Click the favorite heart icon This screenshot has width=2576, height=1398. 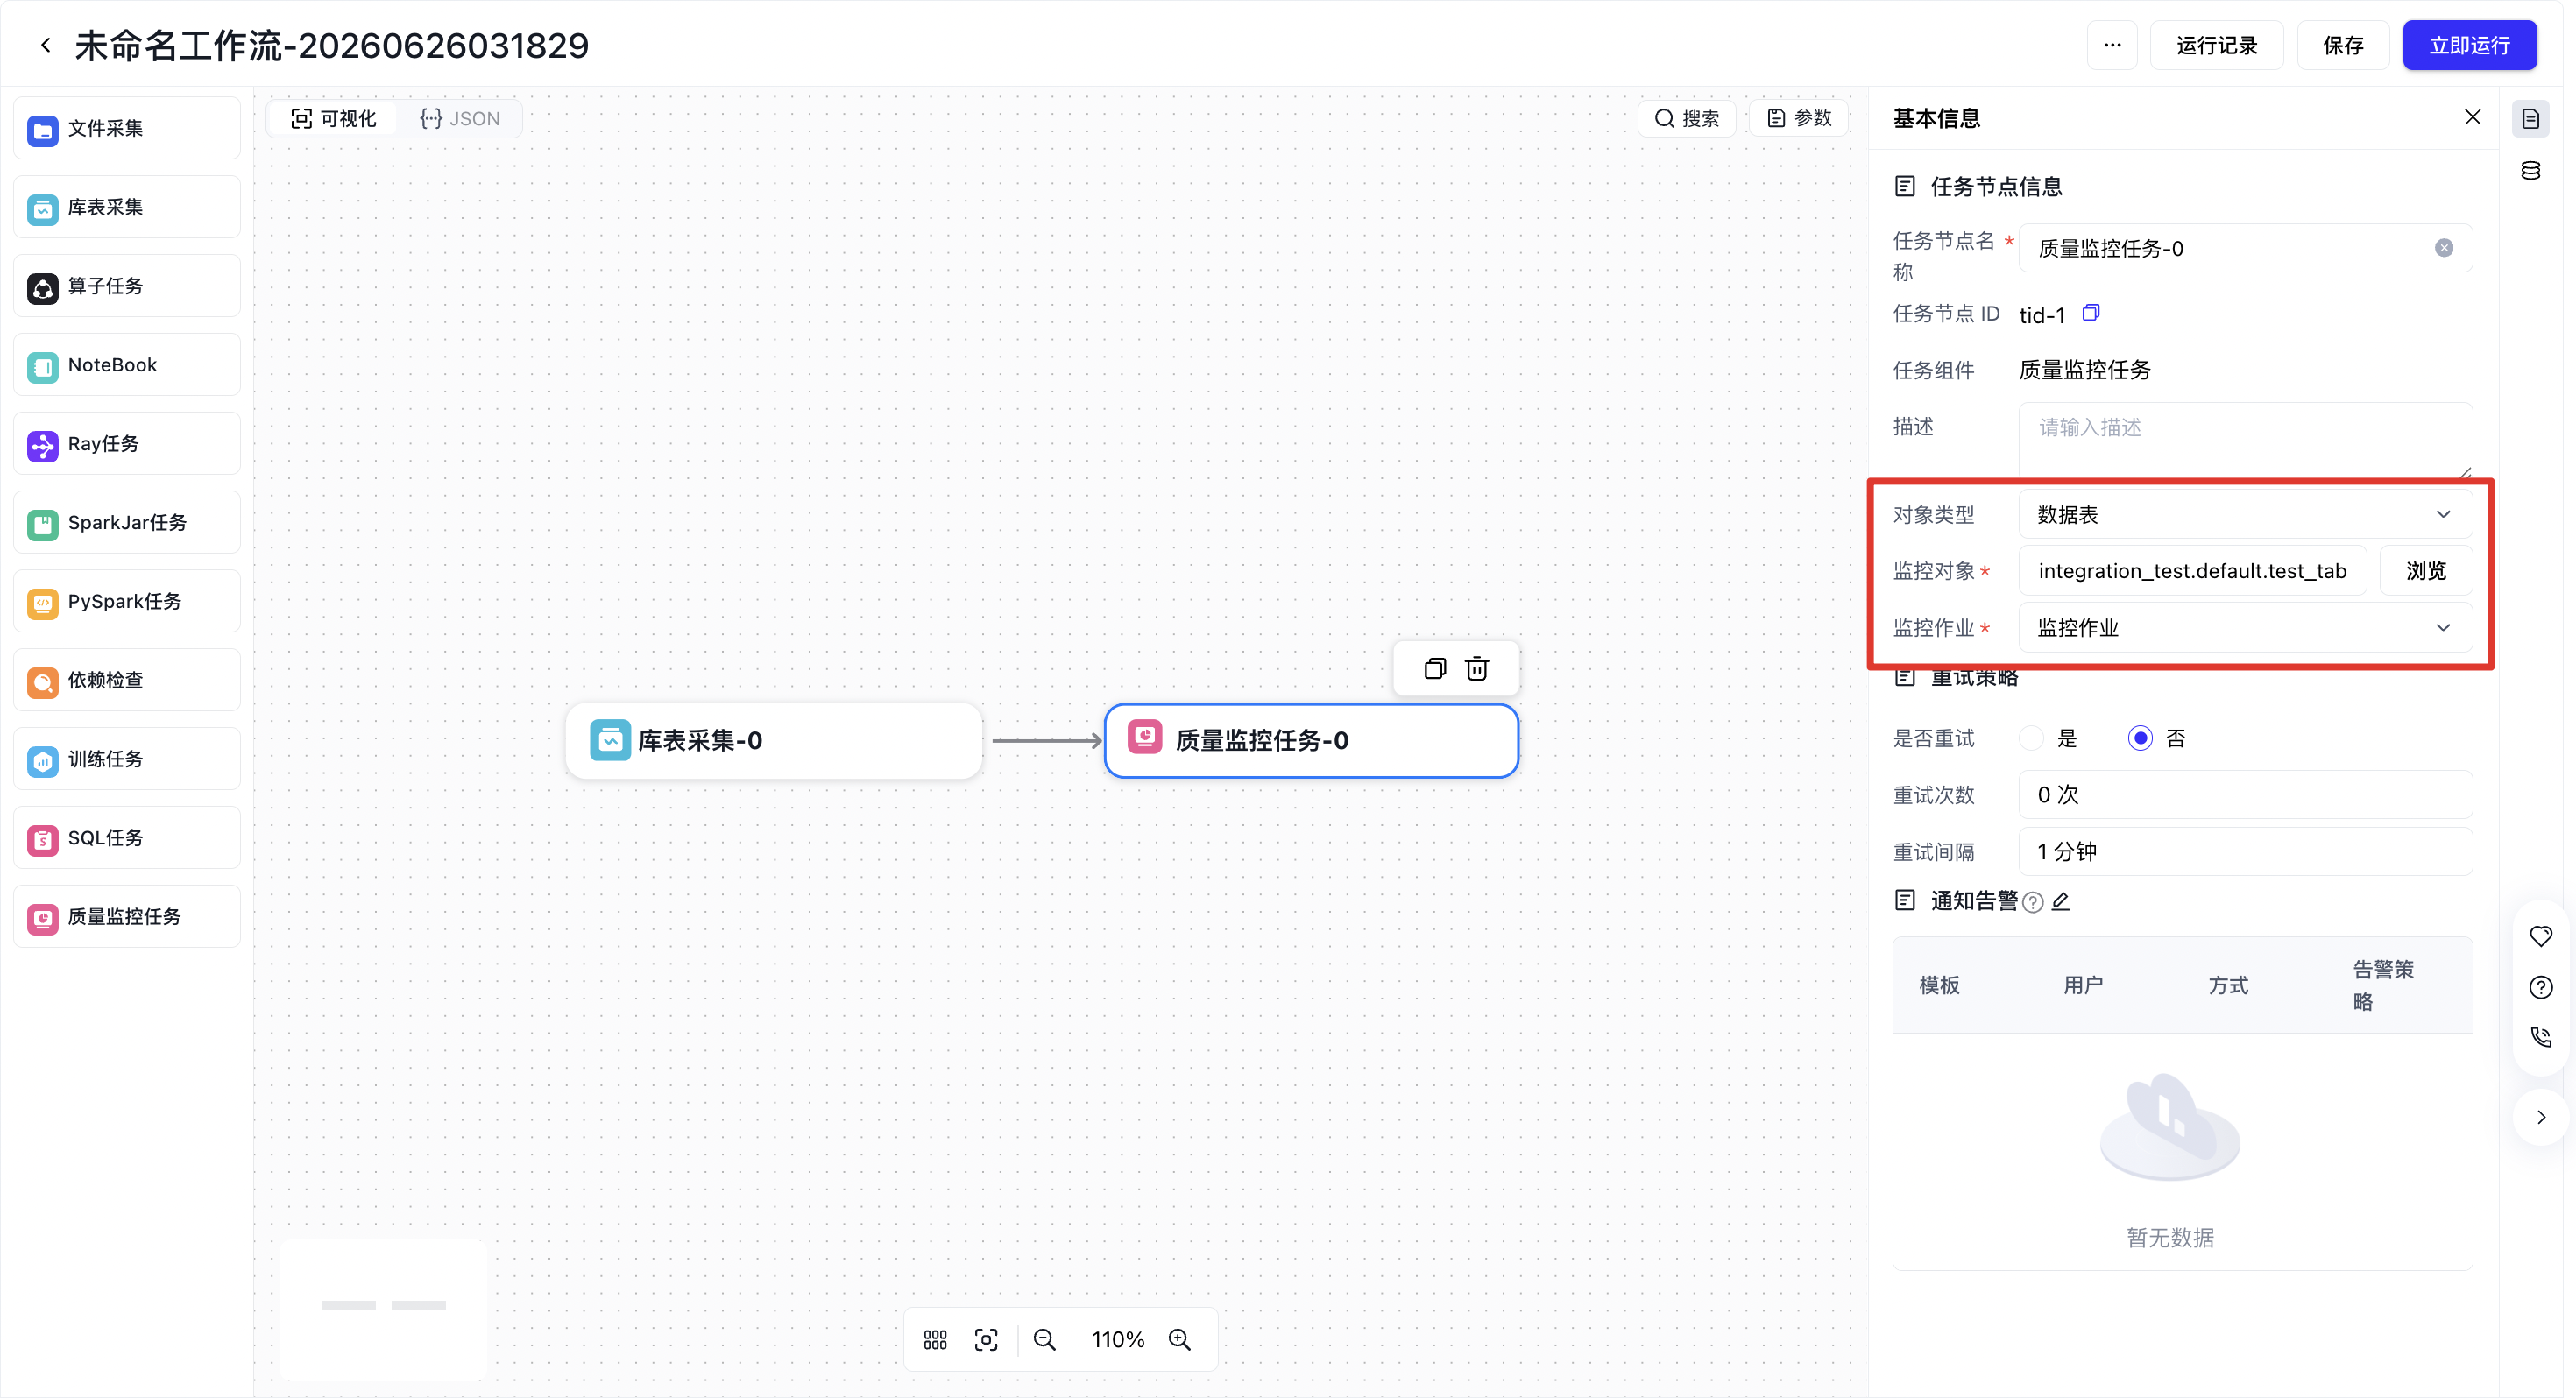tap(2540, 936)
